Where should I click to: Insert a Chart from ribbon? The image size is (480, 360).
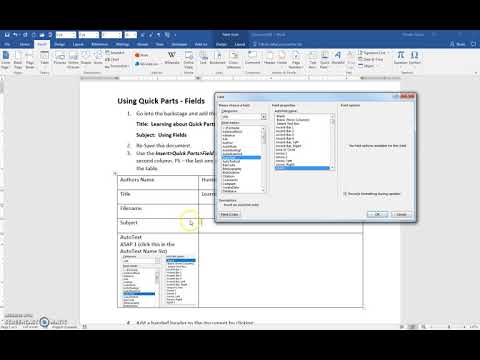112,59
